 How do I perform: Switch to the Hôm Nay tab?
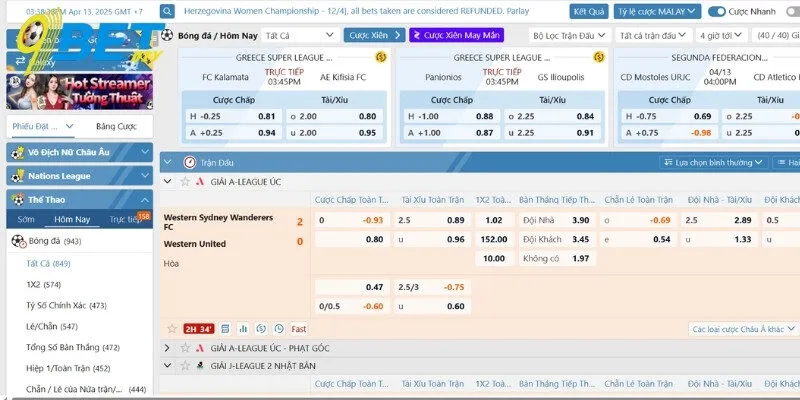click(72, 219)
